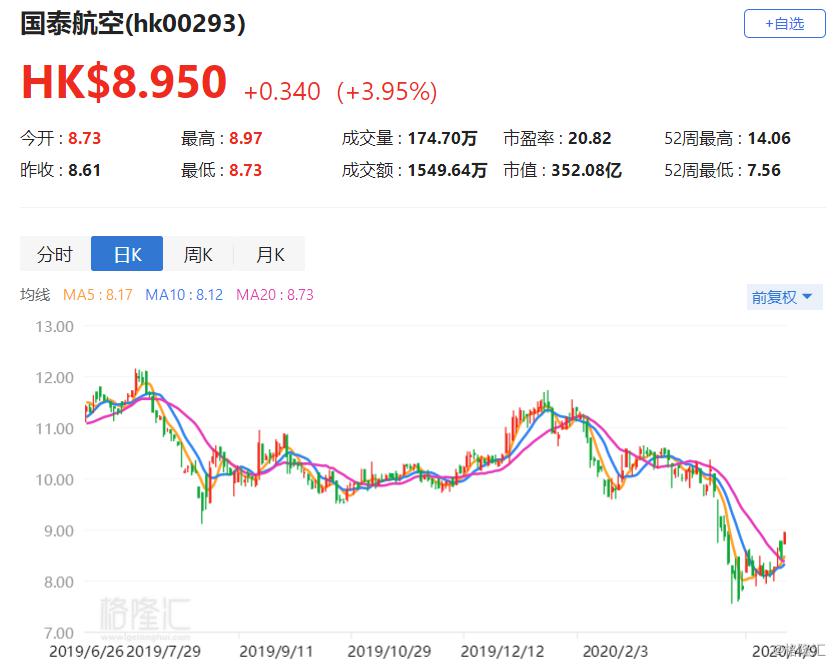Open the 月K monthly chart view
The image size is (833, 664).
[x=269, y=254]
